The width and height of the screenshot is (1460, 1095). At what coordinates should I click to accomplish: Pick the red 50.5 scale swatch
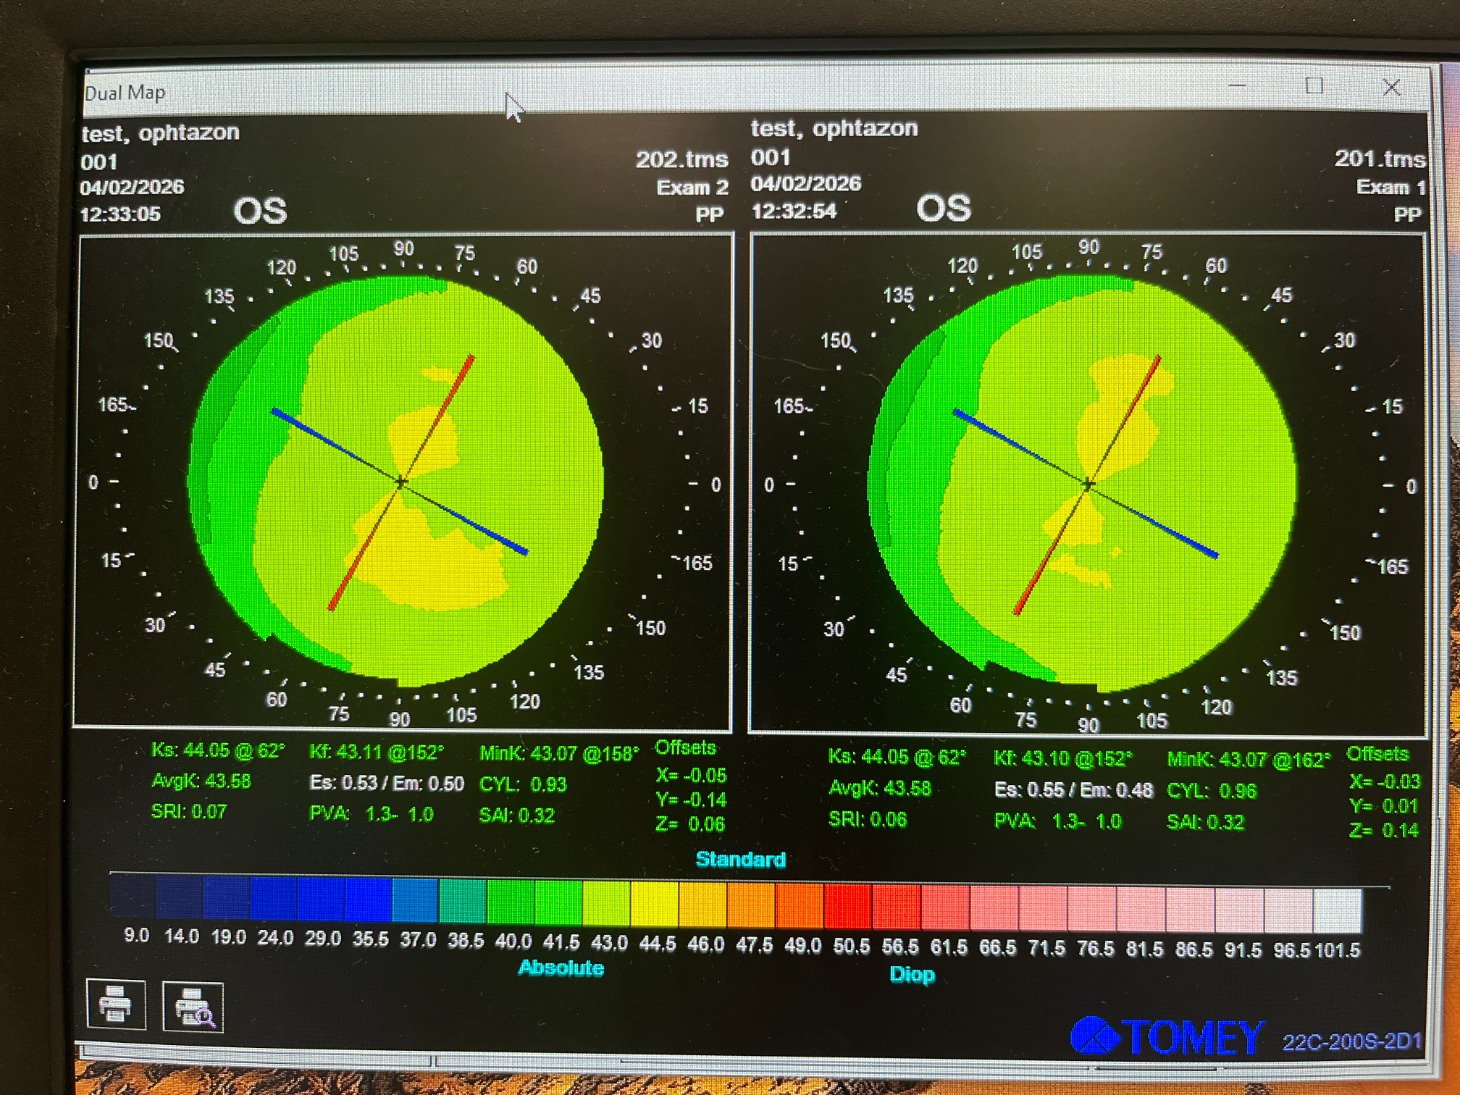(x=848, y=905)
